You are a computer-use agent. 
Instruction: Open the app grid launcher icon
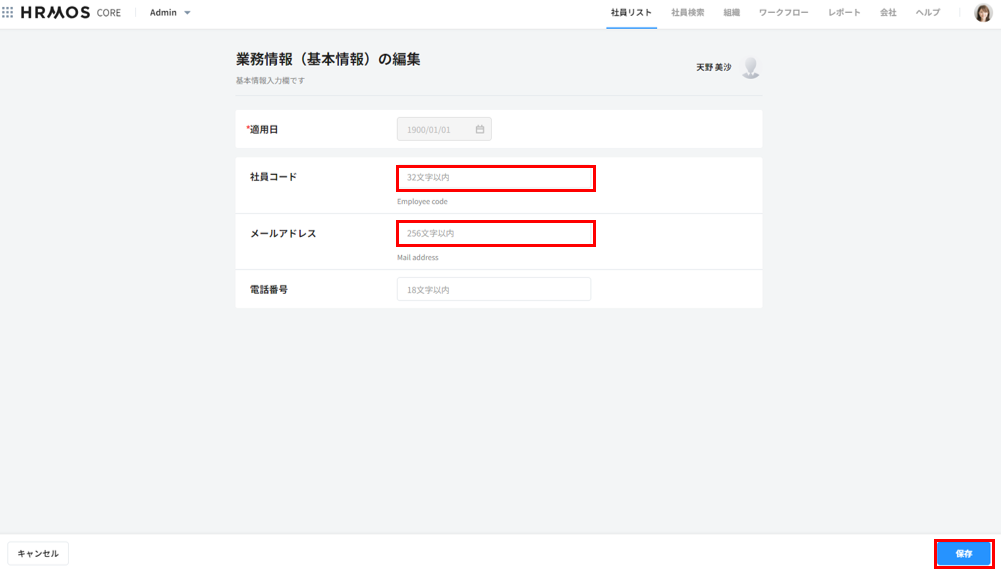(8, 13)
